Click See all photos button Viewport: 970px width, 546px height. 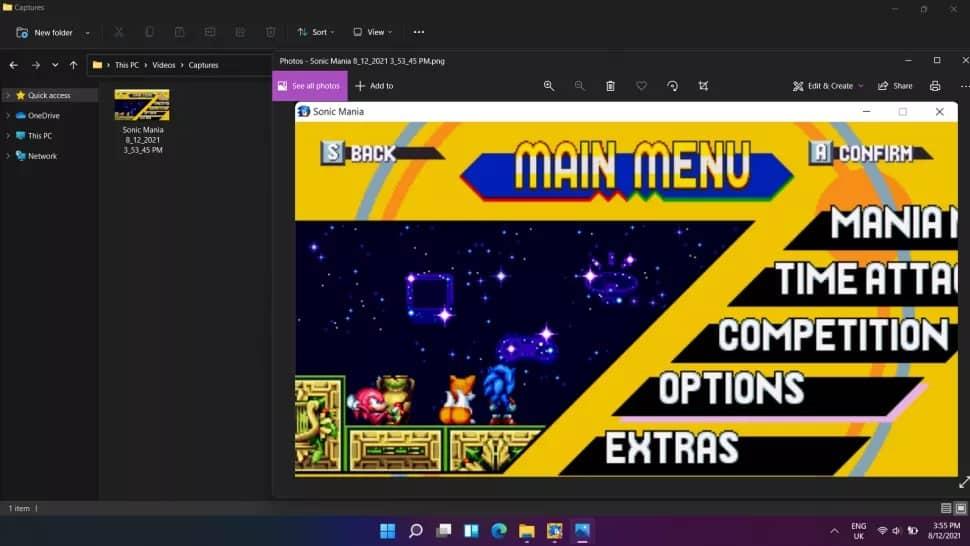pos(309,86)
